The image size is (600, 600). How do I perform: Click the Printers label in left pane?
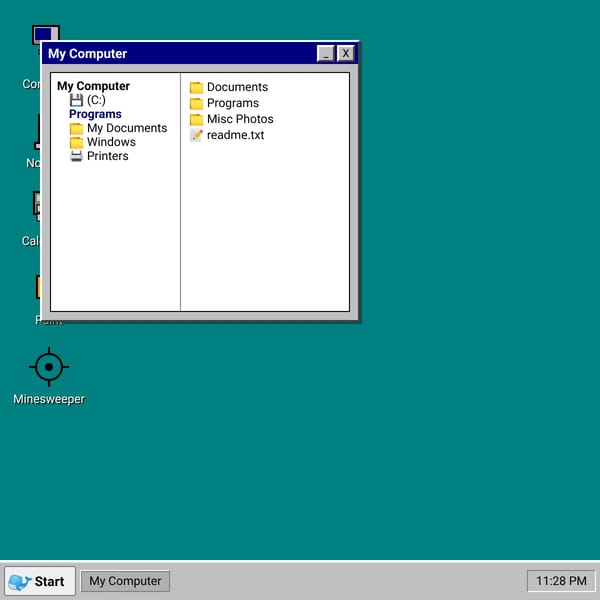[108, 156]
